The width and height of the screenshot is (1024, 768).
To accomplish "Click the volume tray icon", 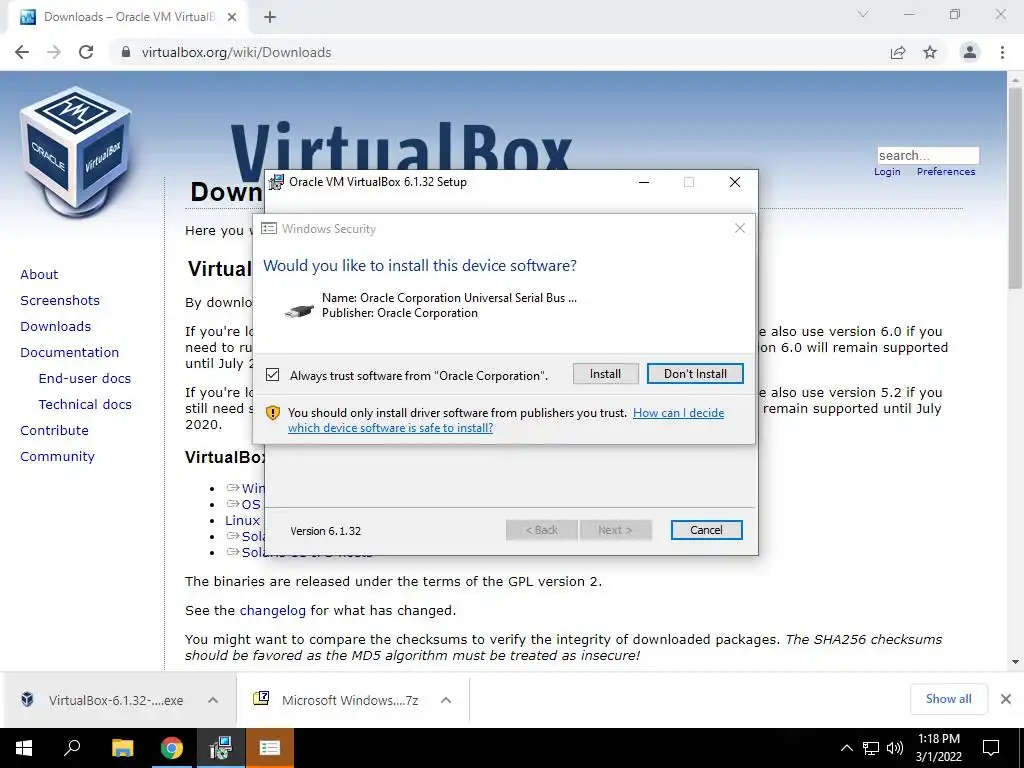I will point(895,748).
